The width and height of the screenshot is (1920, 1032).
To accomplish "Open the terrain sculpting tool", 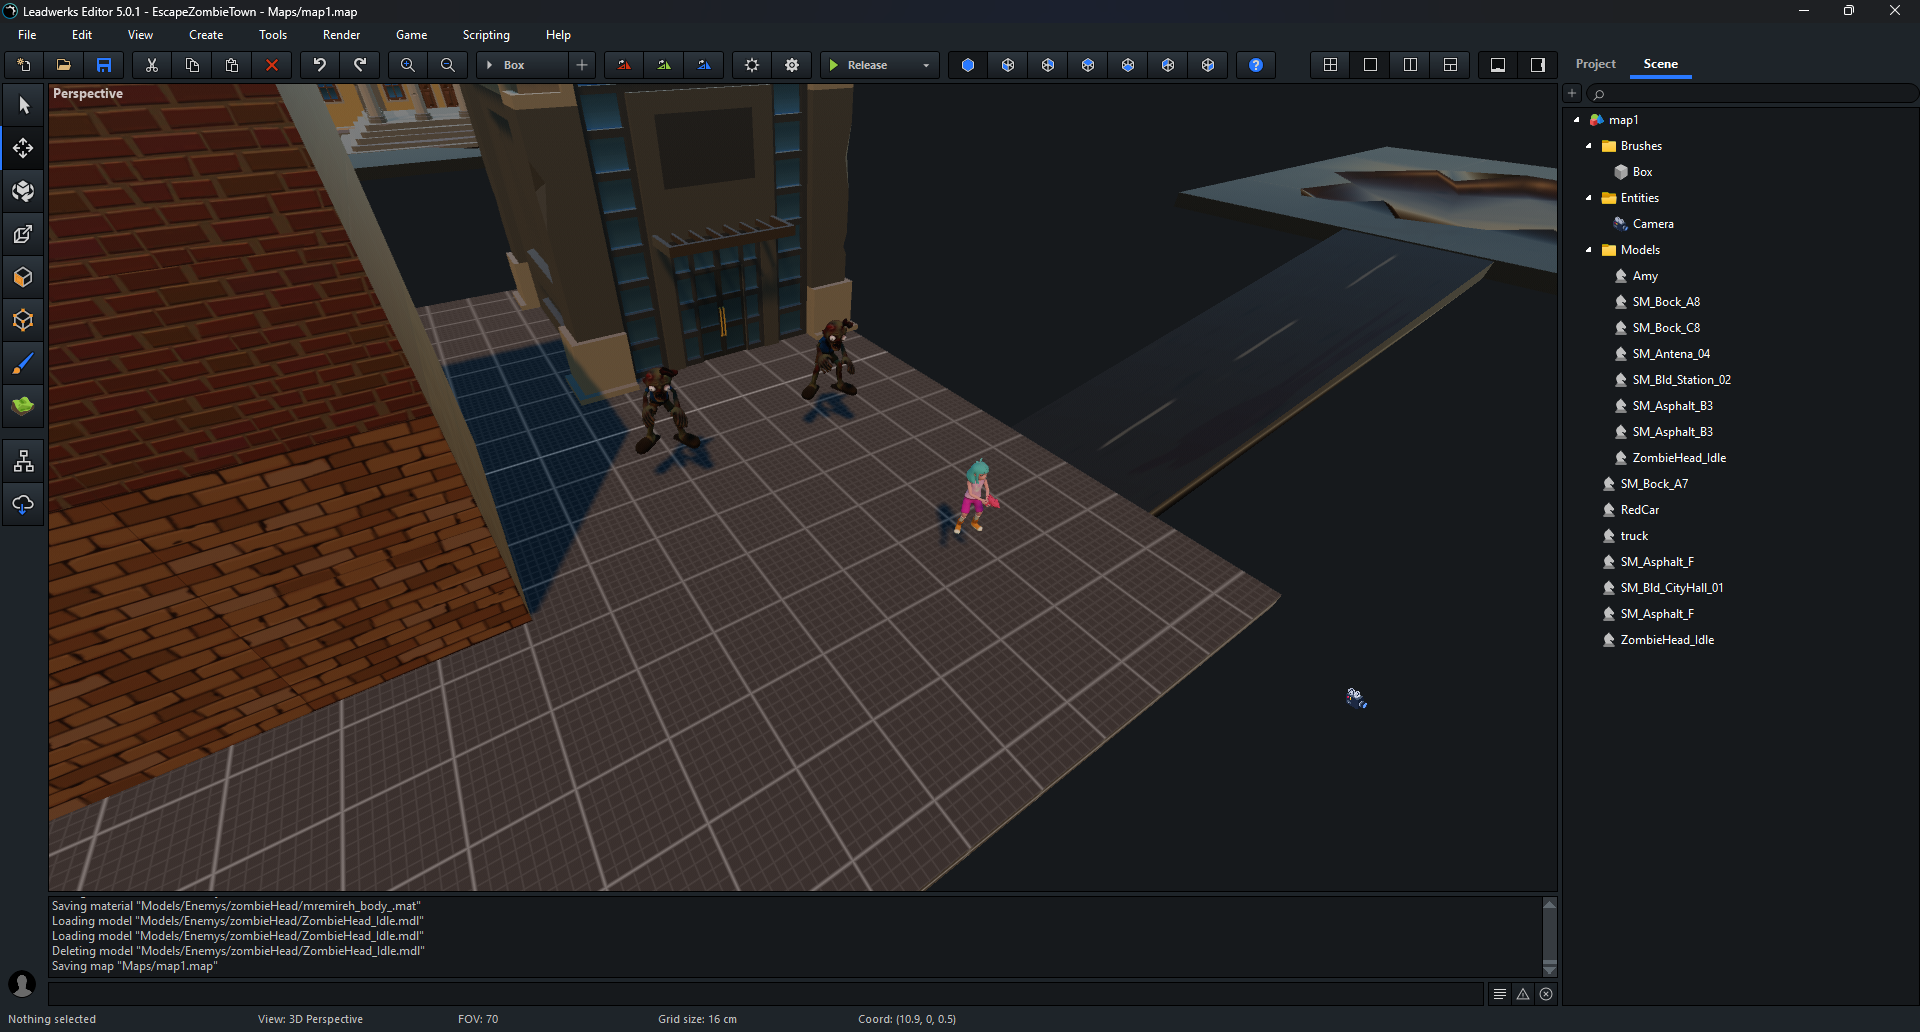I will click(x=23, y=406).
